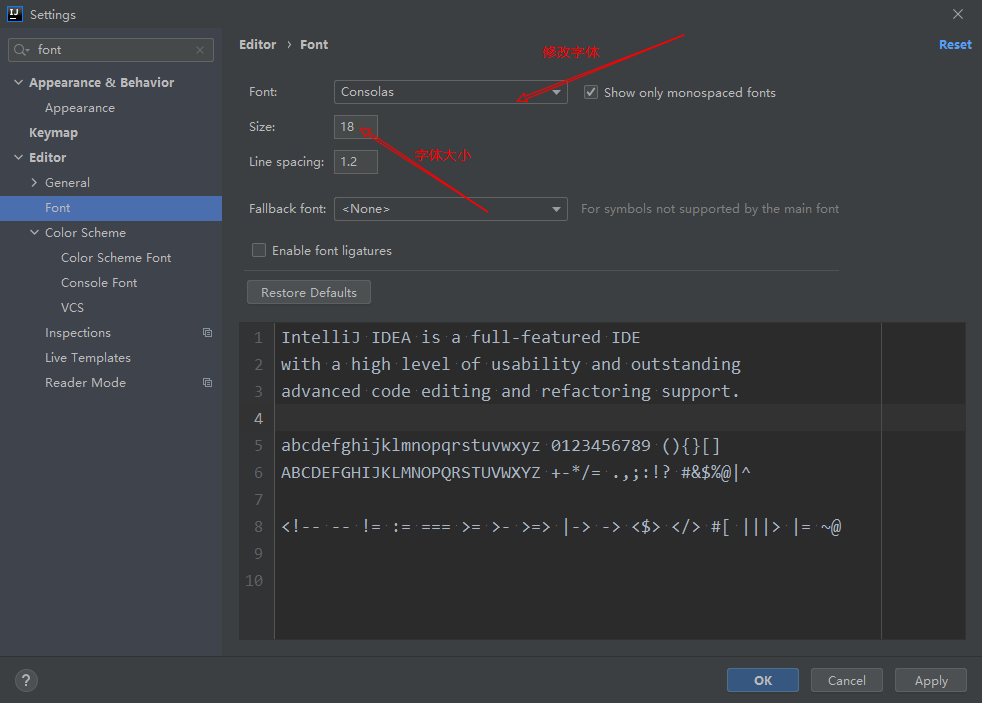Image resolution: width=982 pixels, height=703 pixels.
Task: Open the Fallback font dropdown
Action: tap(450, 209)
